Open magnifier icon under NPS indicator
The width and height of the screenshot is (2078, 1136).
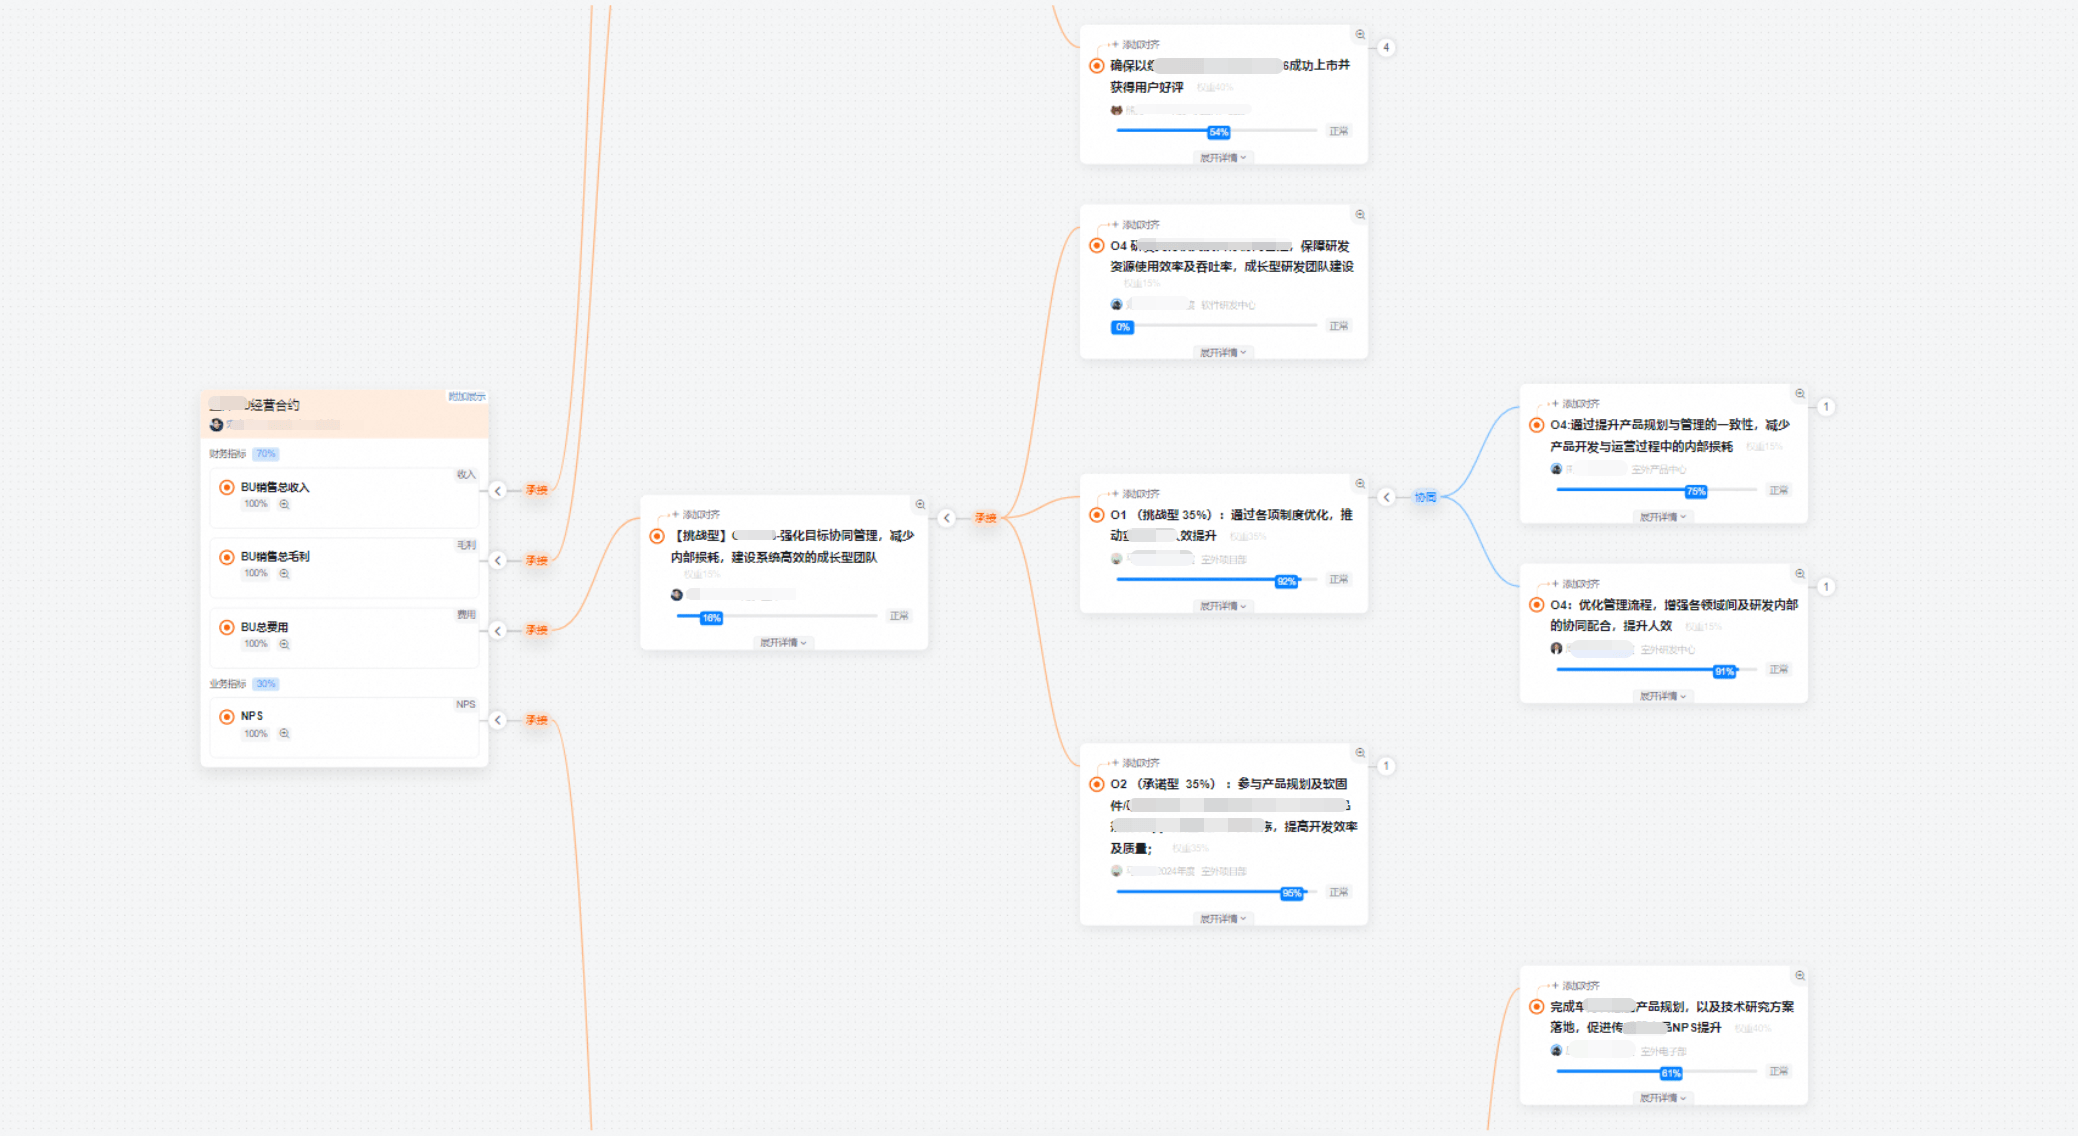click(284, 733)
